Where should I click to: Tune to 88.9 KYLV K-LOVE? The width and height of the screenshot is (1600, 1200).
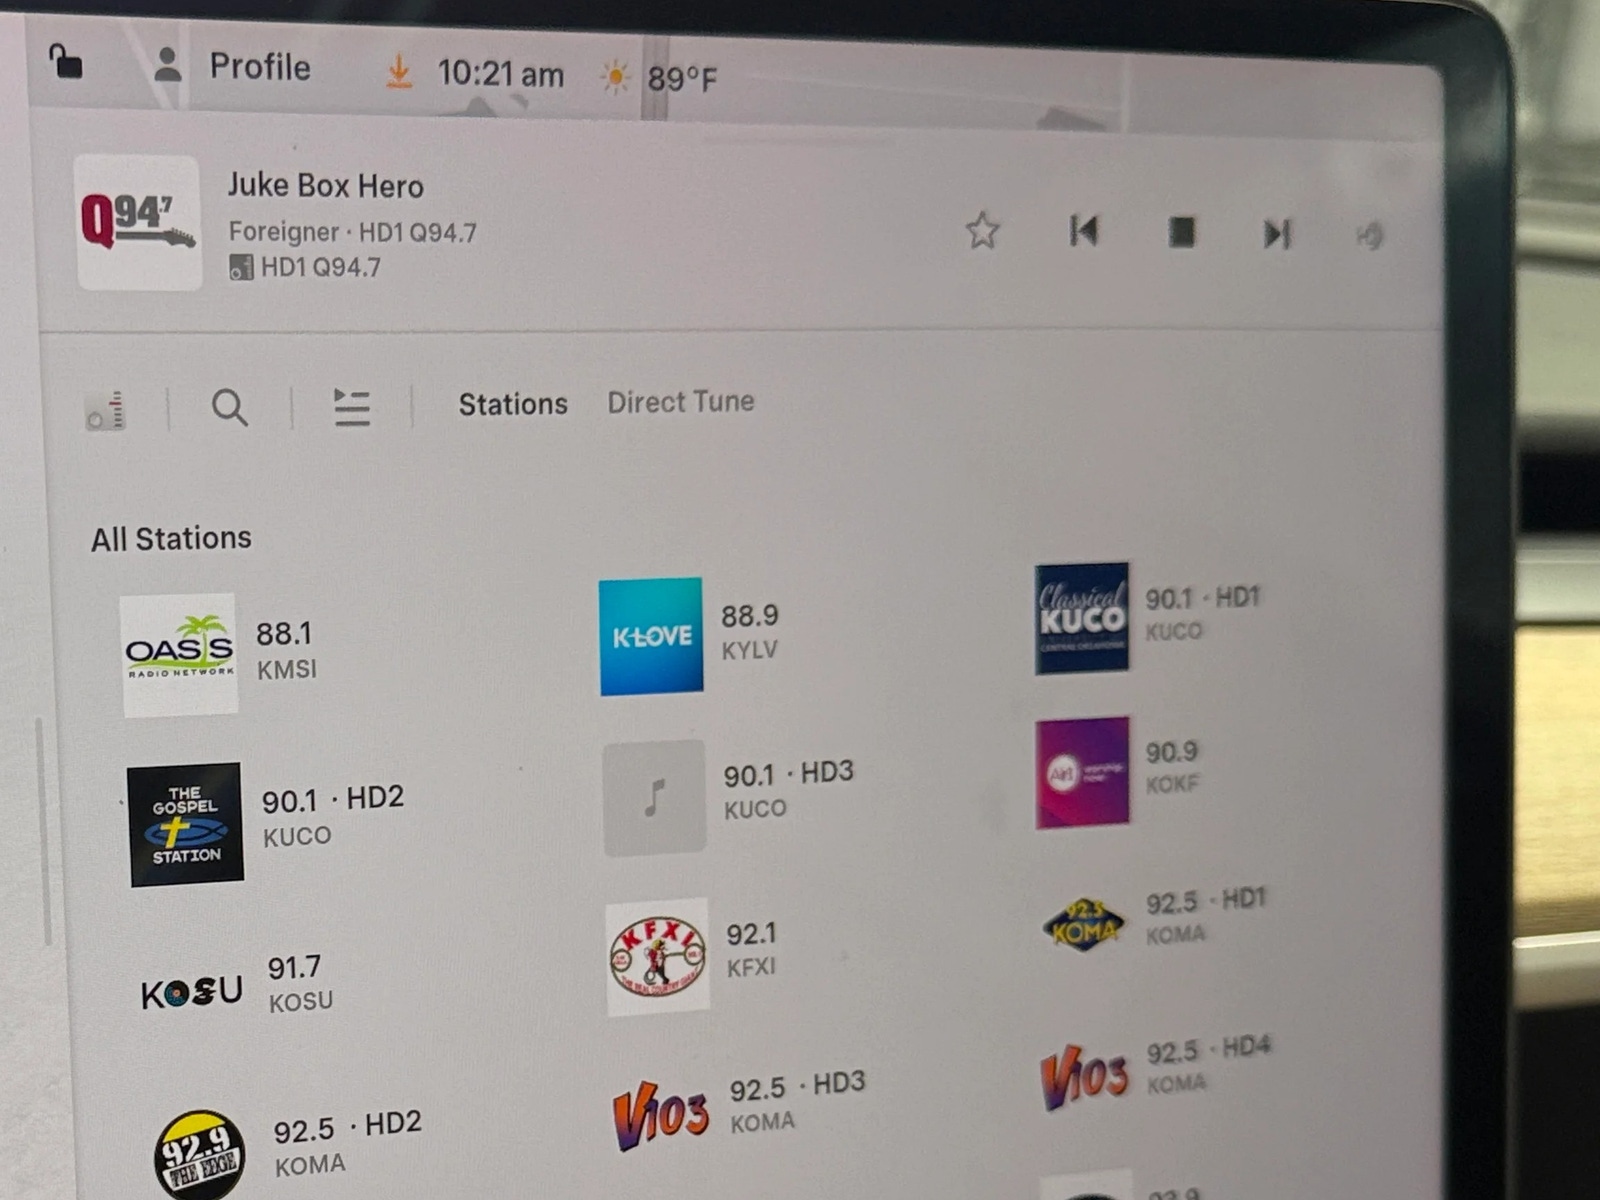tap(690, 635)
